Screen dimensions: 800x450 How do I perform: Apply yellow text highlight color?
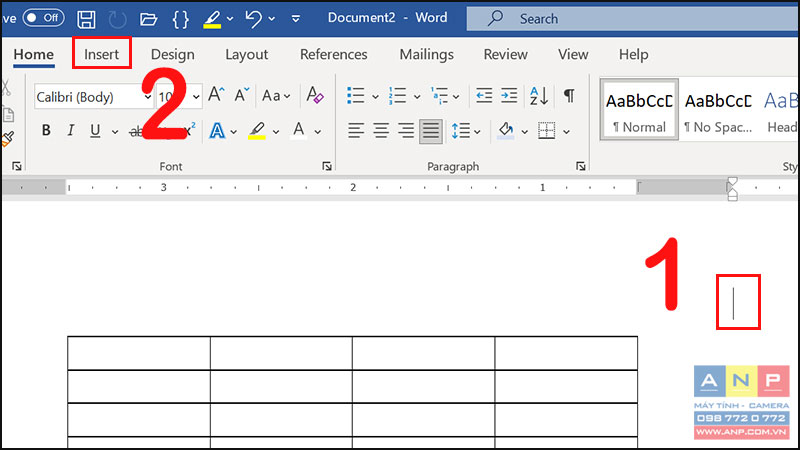257,131
